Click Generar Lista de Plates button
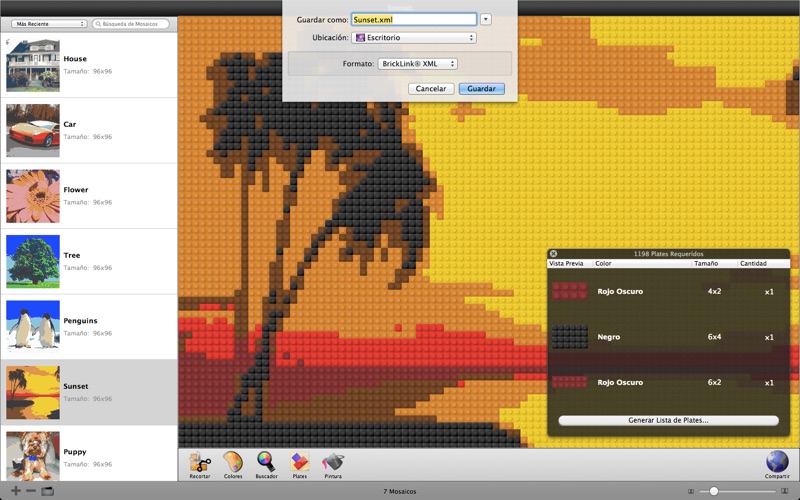The image size is (800, 500). click(668, 420)
